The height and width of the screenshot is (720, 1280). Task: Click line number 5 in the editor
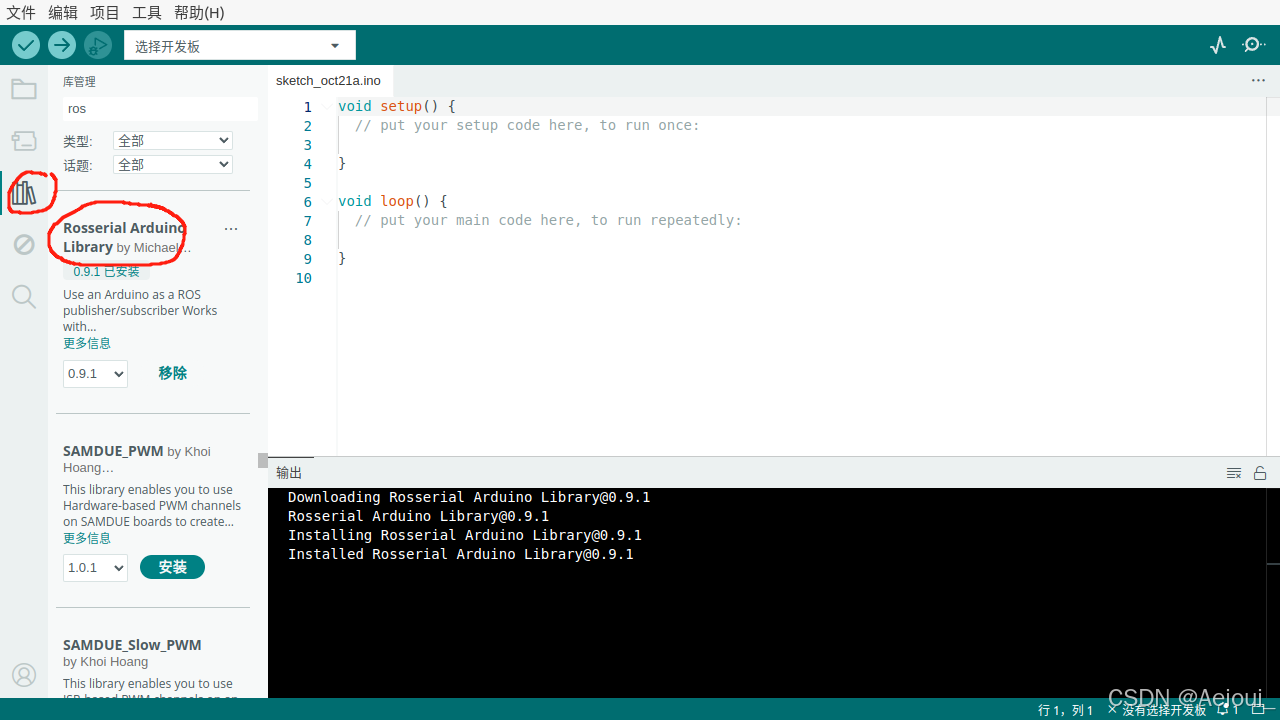coord(307,183)
